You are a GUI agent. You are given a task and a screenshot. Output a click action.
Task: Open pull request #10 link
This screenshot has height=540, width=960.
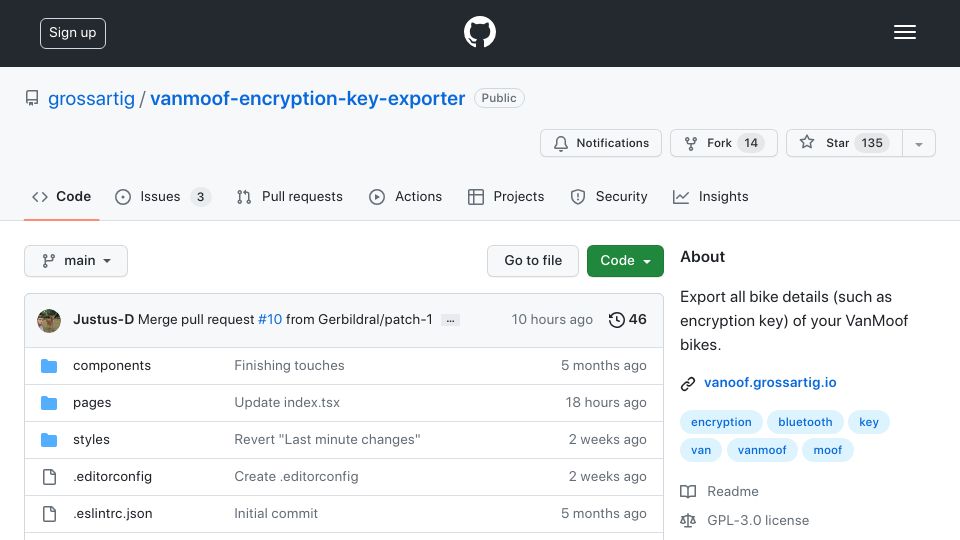tap(270, 320)
